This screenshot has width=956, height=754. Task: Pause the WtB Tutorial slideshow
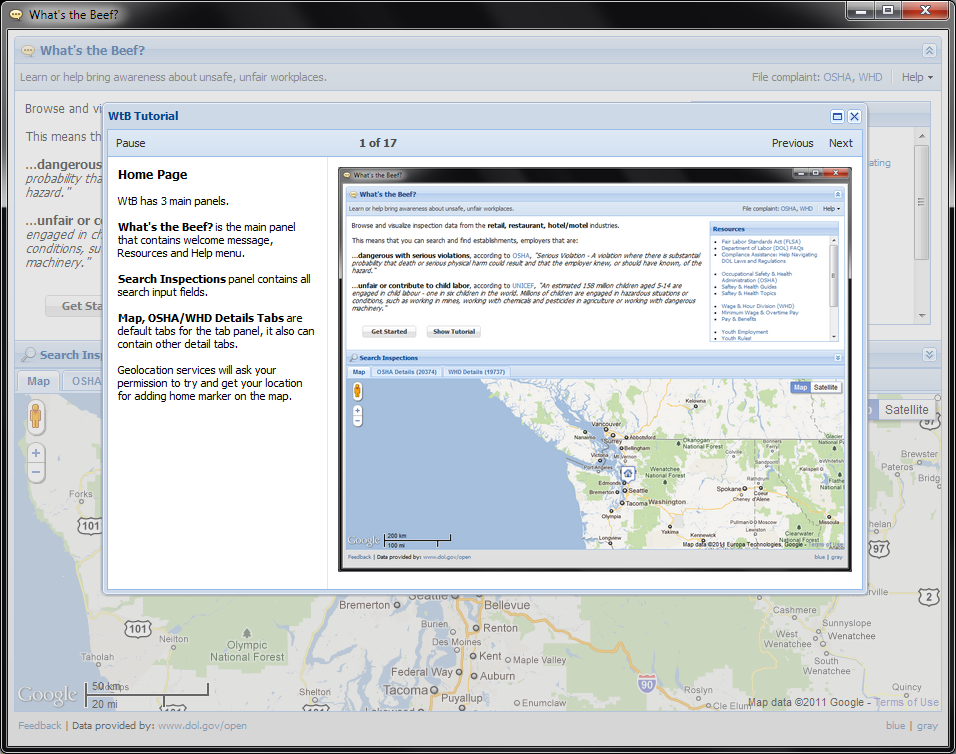[x=130, y=143]
